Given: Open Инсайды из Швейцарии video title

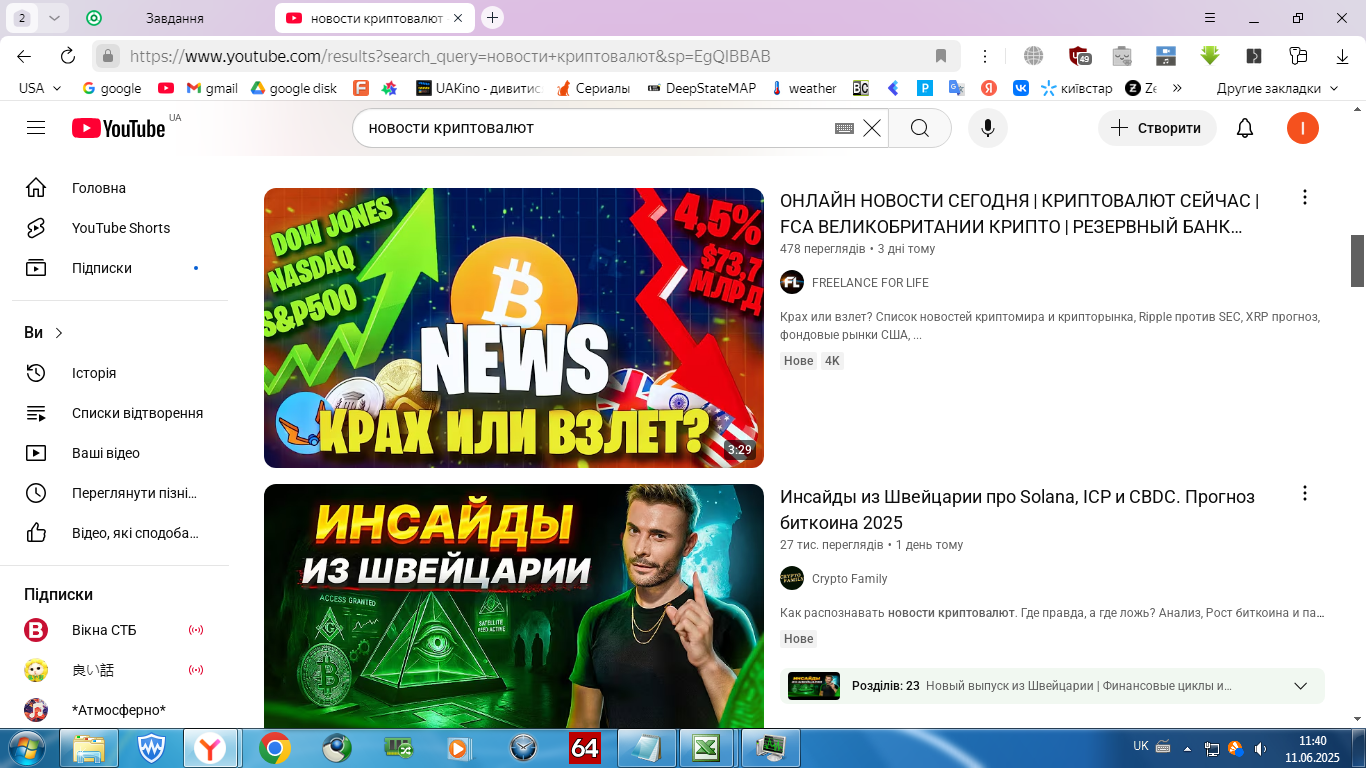Looking at the screenshot, I should pyautogui.click(x=1017, y=509).
